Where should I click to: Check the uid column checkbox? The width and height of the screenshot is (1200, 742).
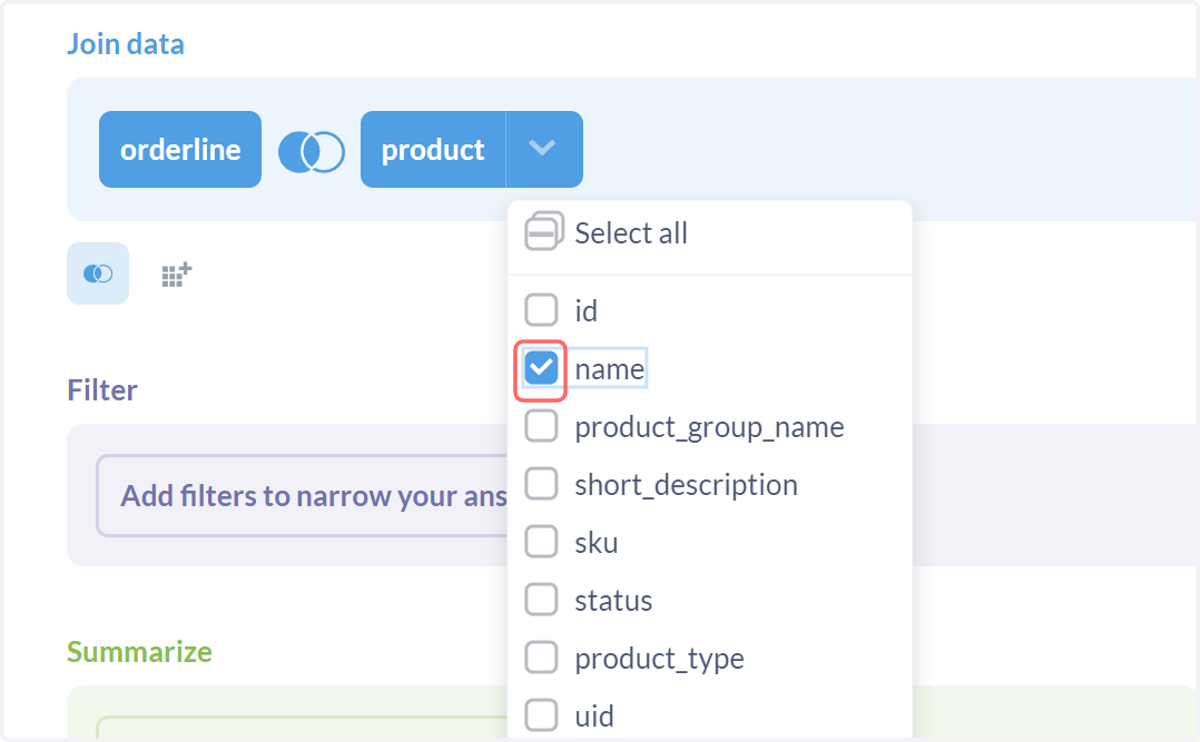541,716
